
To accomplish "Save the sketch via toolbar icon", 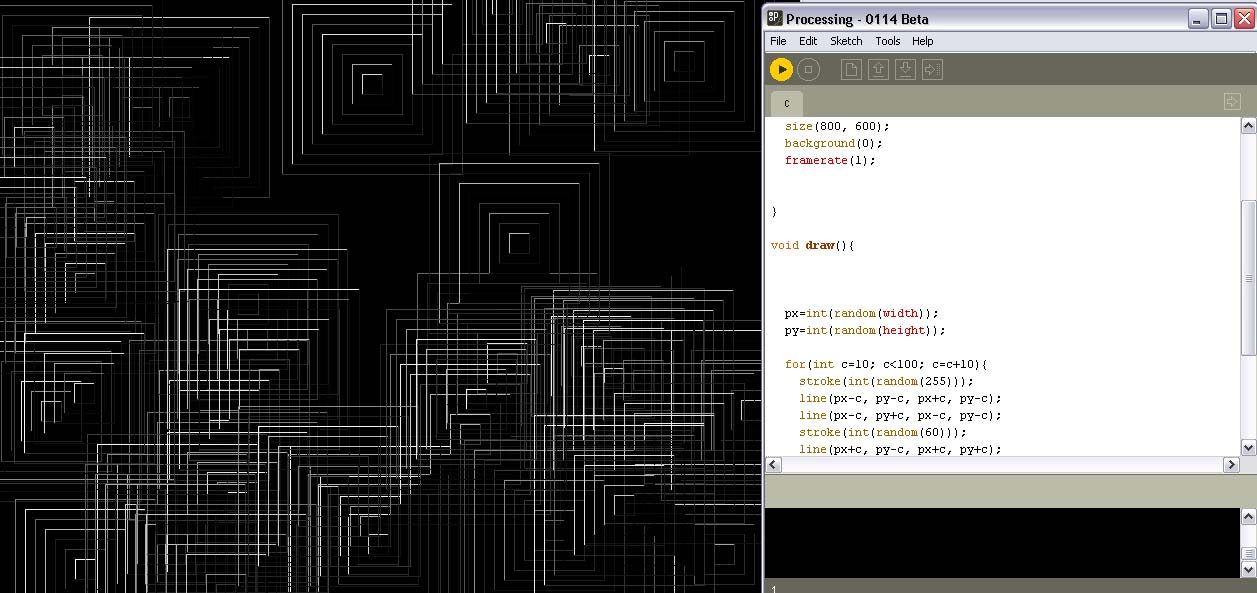I will [905, 69].
